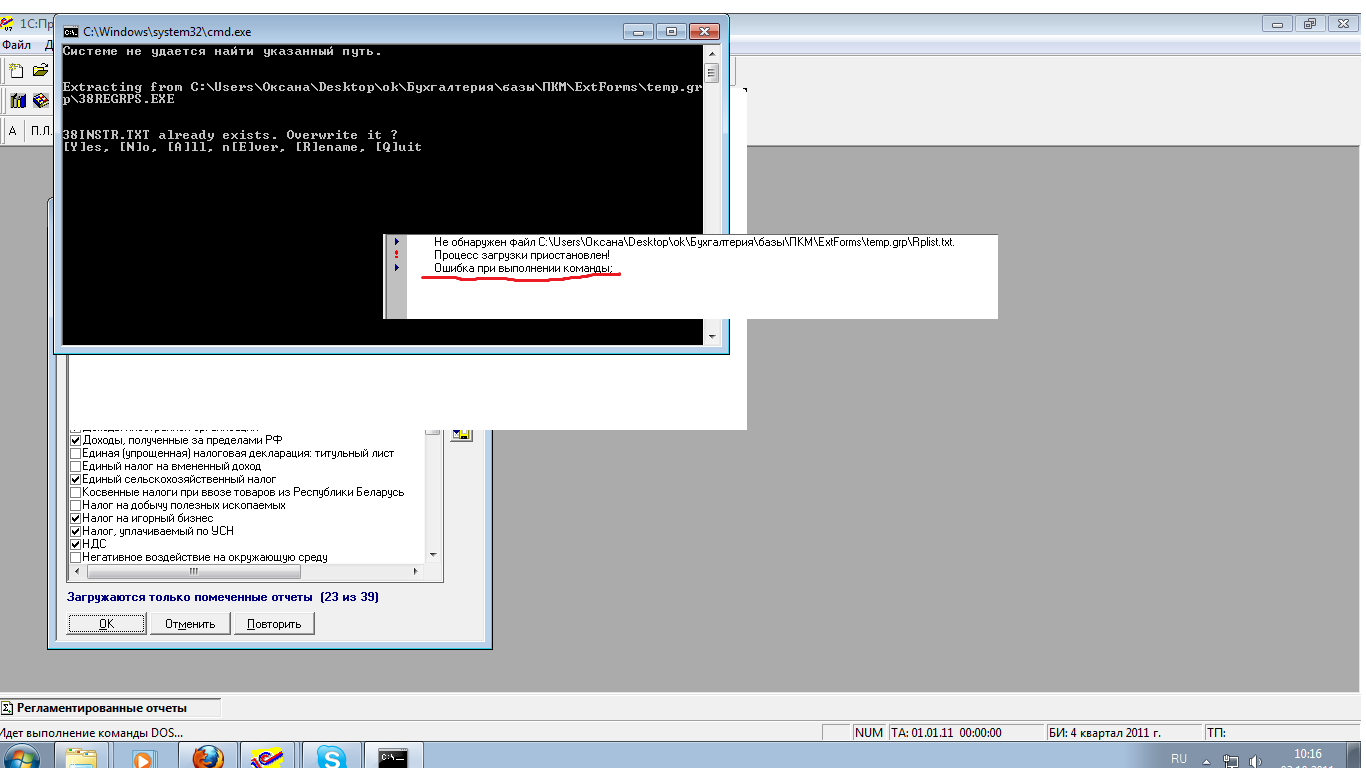
Task: Open Windows Explorer from the taskbar
Action: (81, 757)
